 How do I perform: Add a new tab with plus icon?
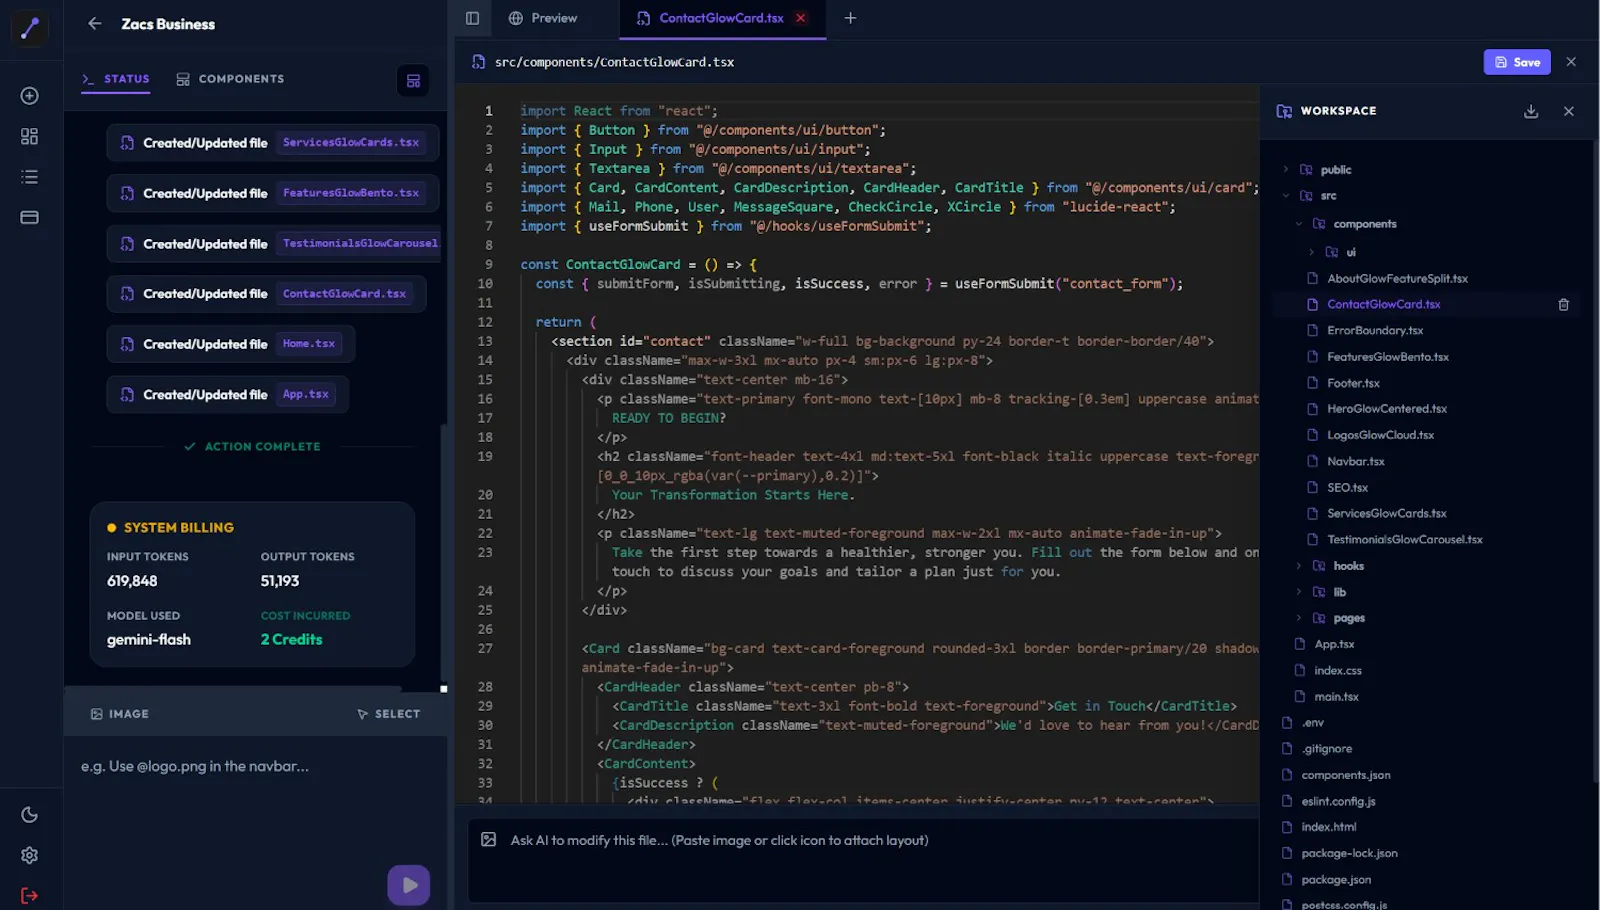point(850,18)
